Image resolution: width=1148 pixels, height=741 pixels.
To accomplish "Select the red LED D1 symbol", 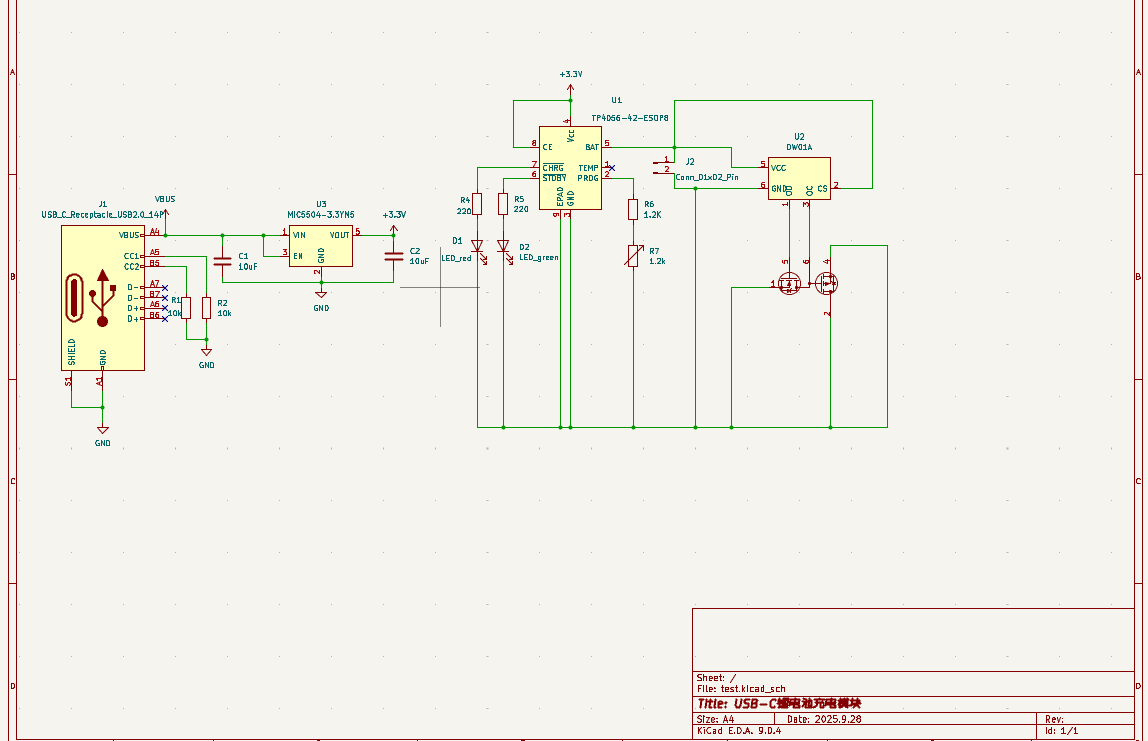I will pos(477,246).
